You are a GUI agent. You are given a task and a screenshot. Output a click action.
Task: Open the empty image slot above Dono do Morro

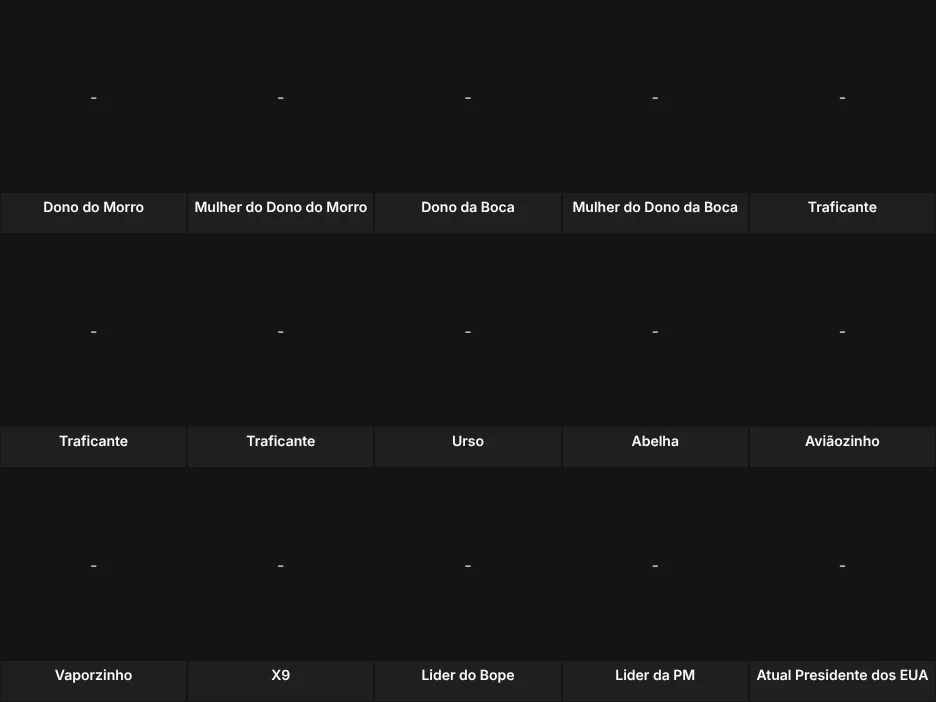tap(93, 97)
